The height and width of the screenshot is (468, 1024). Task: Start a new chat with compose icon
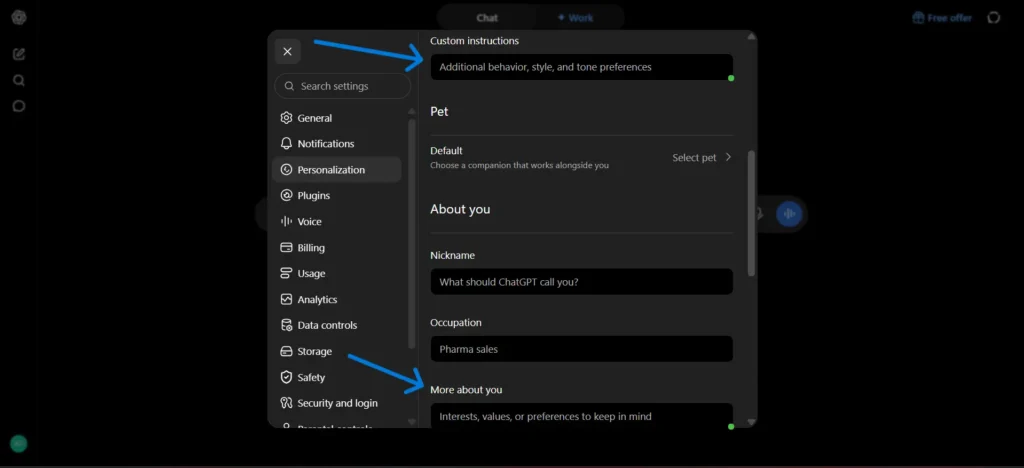tap(19, 54)
